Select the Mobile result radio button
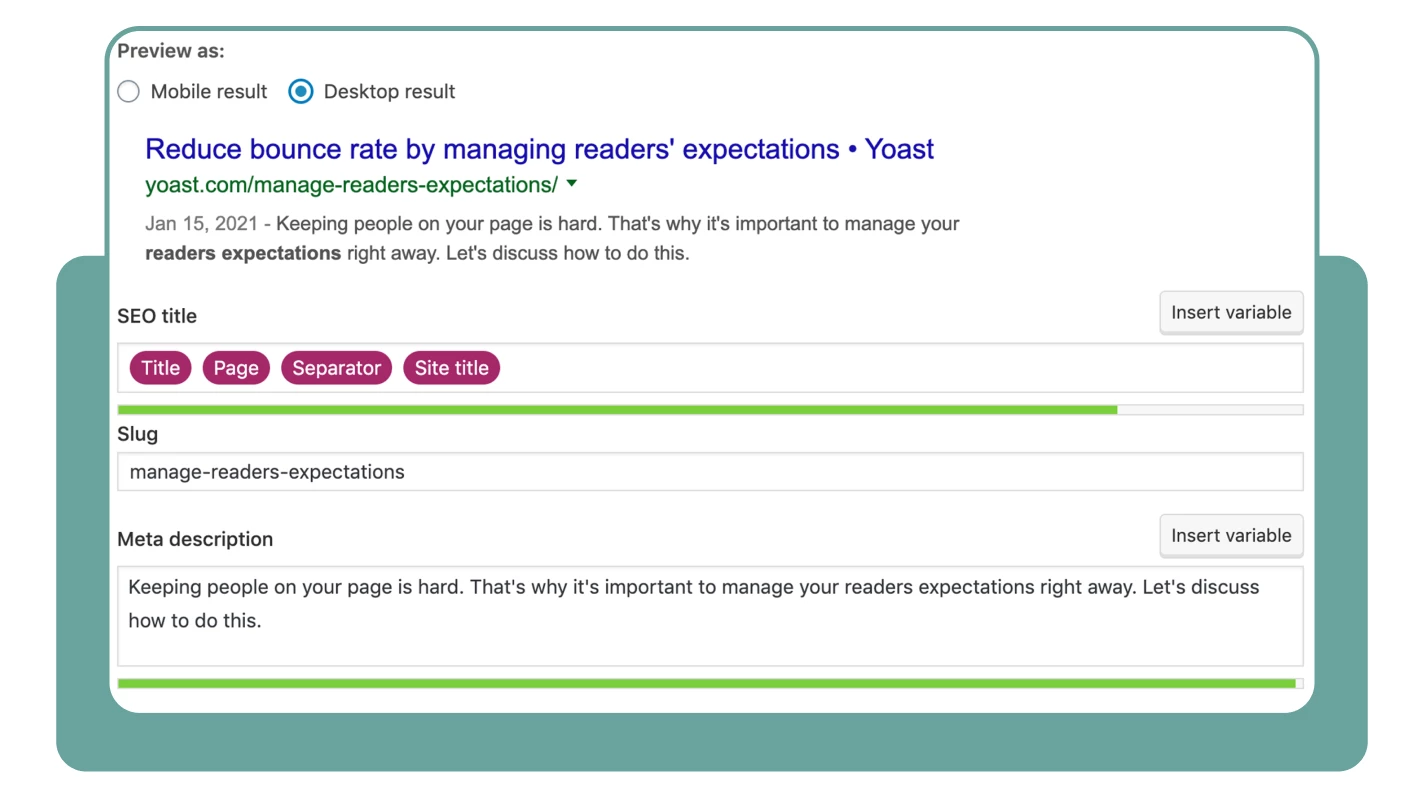 click(x=128, y=92)
